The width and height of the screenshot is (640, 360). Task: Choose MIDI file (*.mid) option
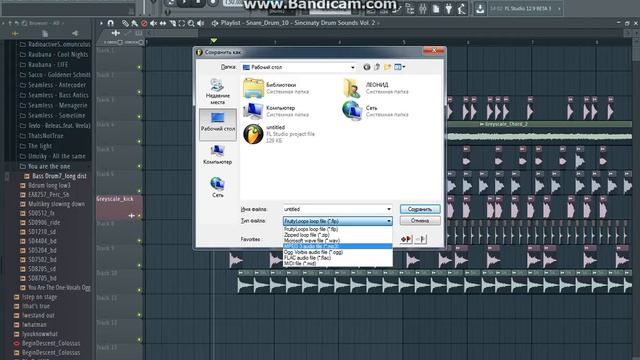click(x=338, y=264)
